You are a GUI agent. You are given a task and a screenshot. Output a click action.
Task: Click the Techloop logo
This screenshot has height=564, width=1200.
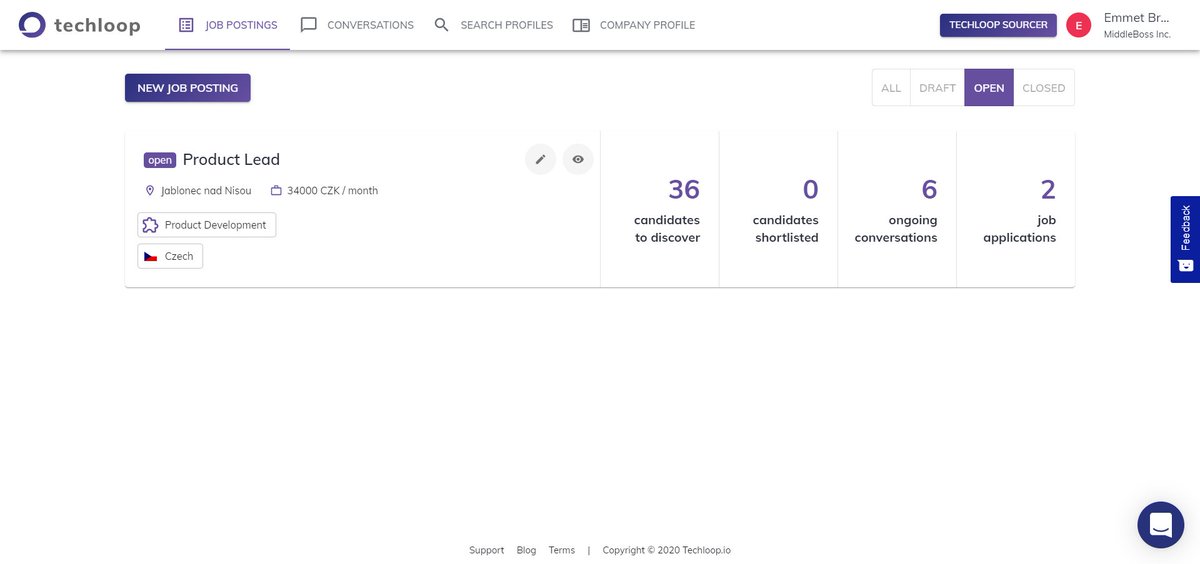(x=80, y=25)
